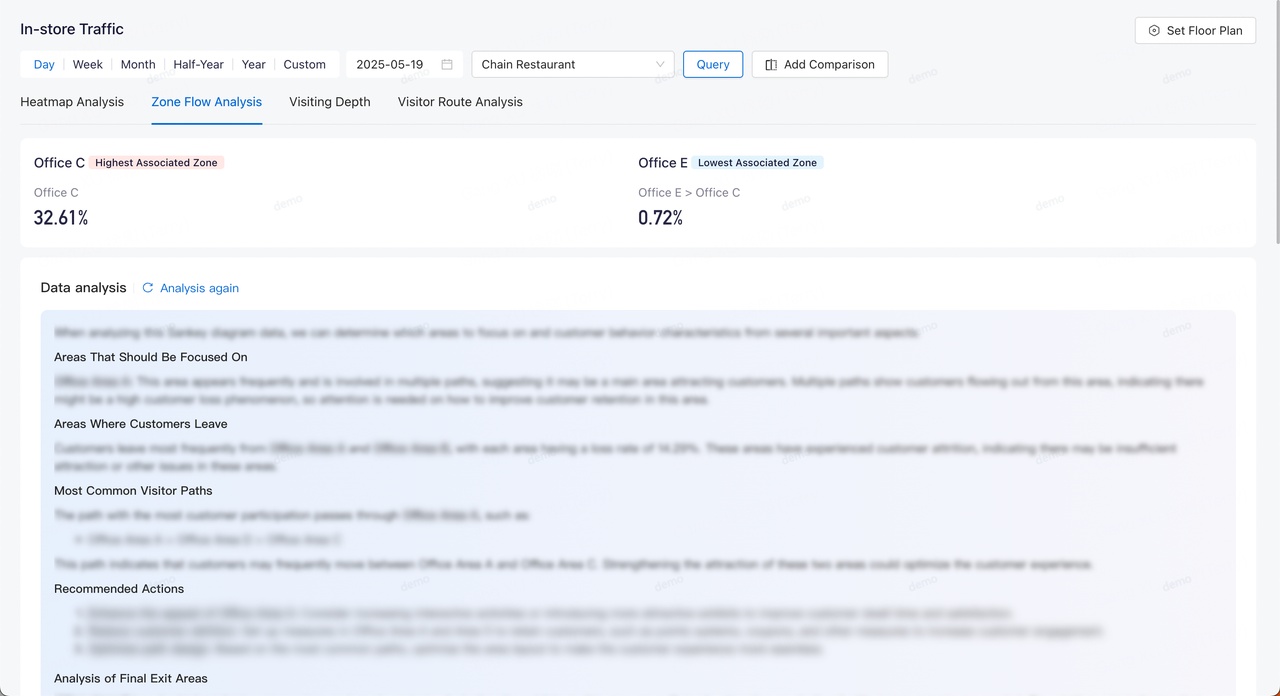The height and width of the screenshot is (696, 1280).
Task: Click the calendar icon in date field
Action: point(447,65)
